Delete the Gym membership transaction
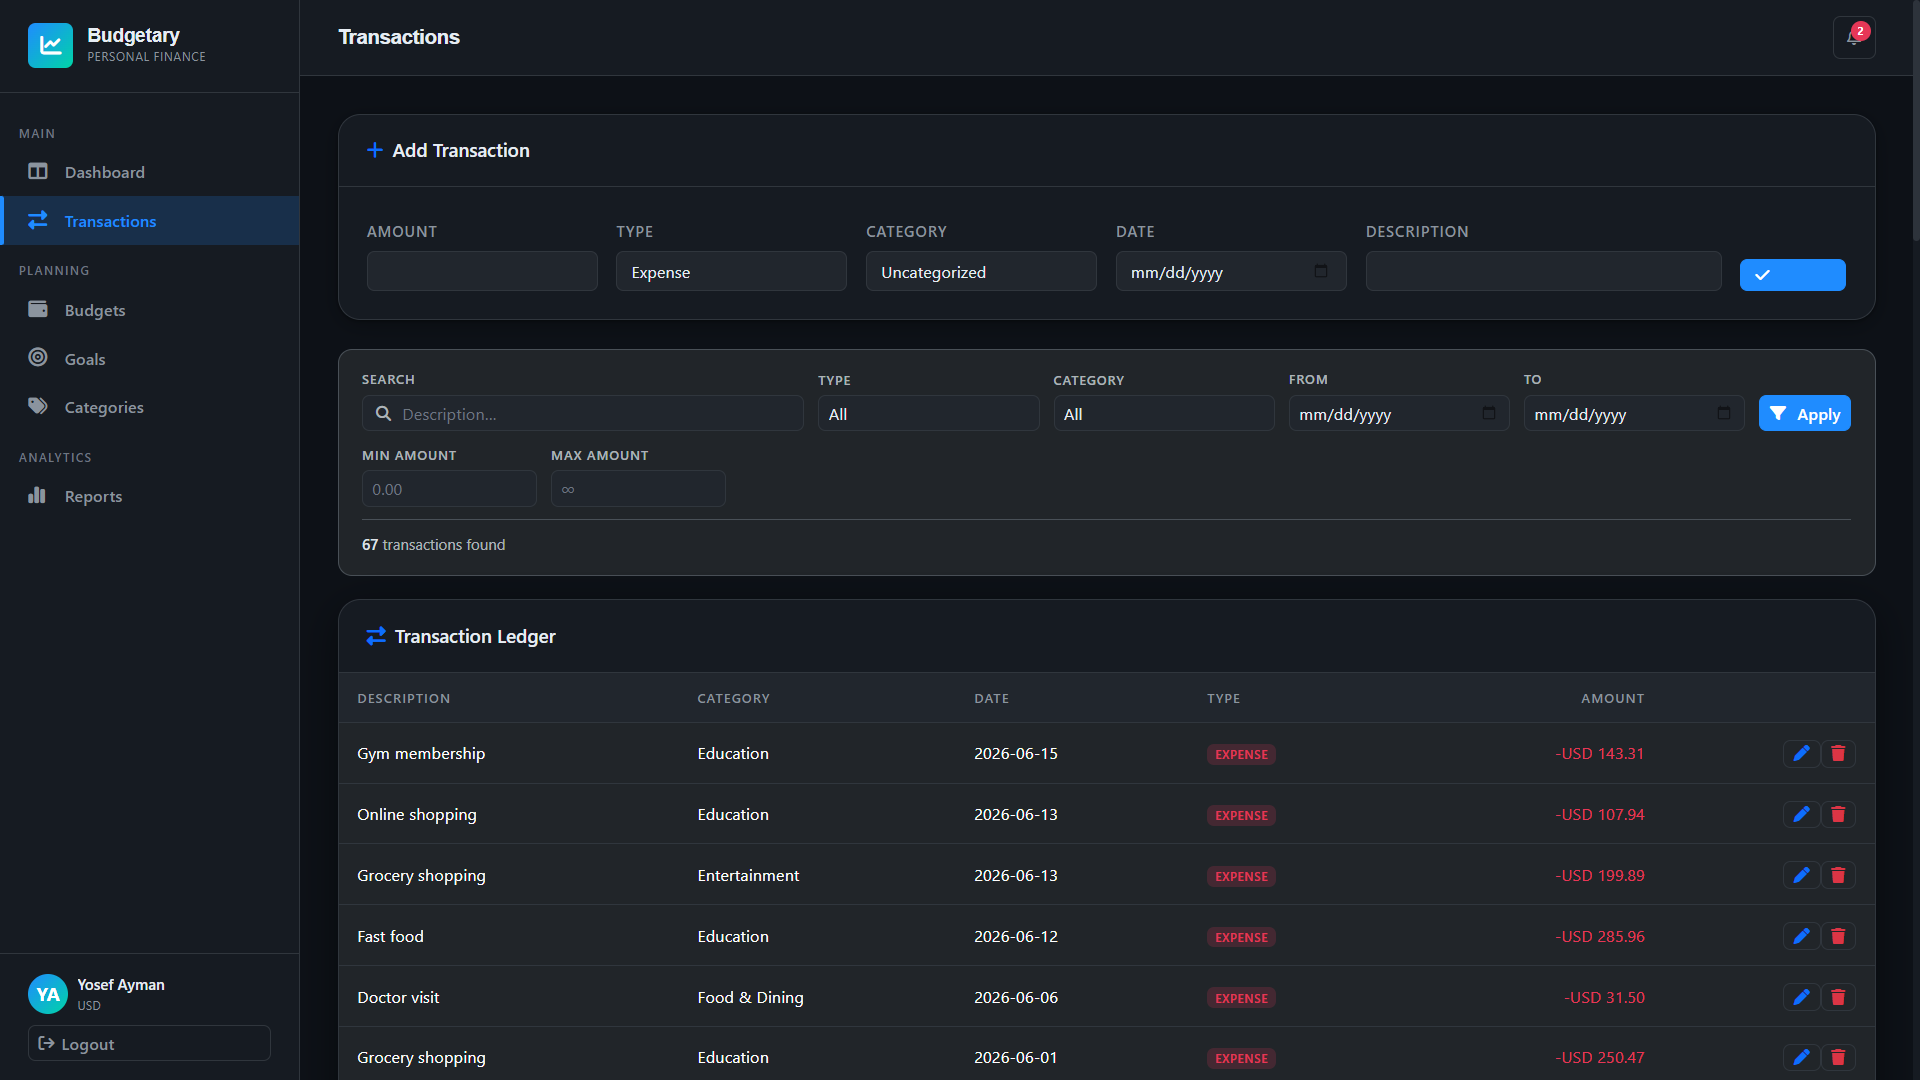Viewport: 1920px width, 1080px height. pyautogui.click(x=1838, y=754)
